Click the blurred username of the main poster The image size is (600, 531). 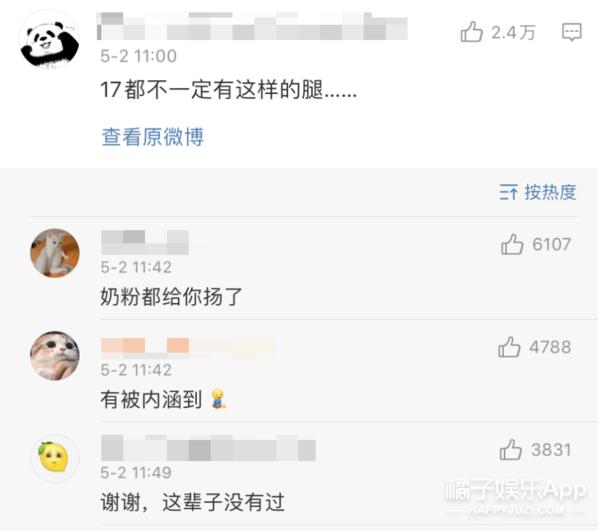coord(252,26)
